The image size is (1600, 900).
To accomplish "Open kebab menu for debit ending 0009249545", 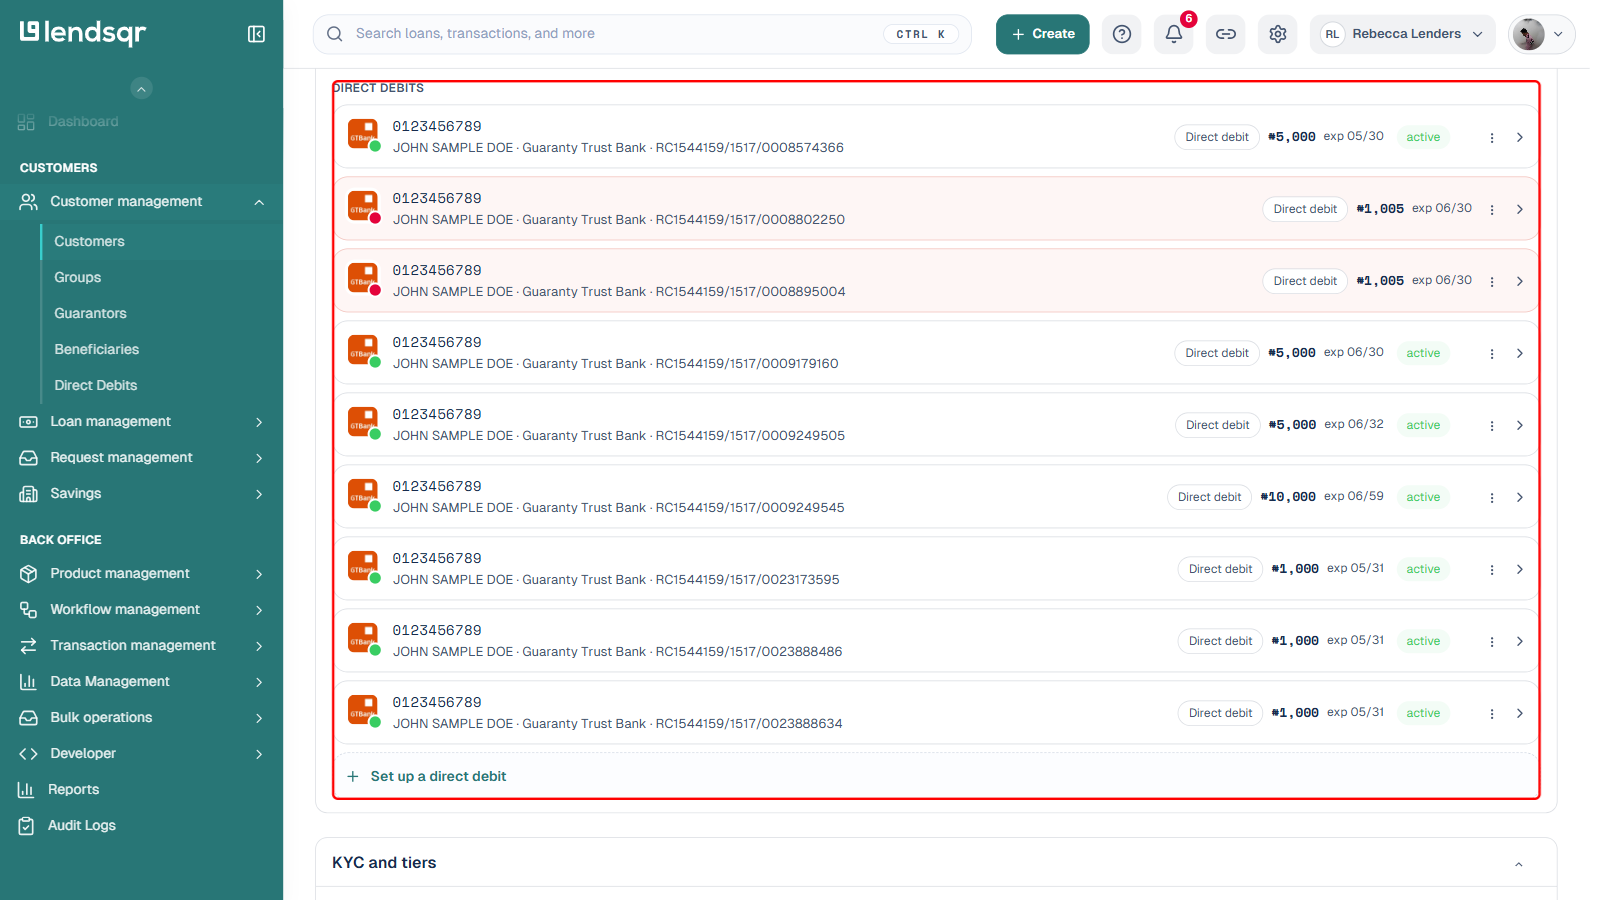I will click(1492, 498).
